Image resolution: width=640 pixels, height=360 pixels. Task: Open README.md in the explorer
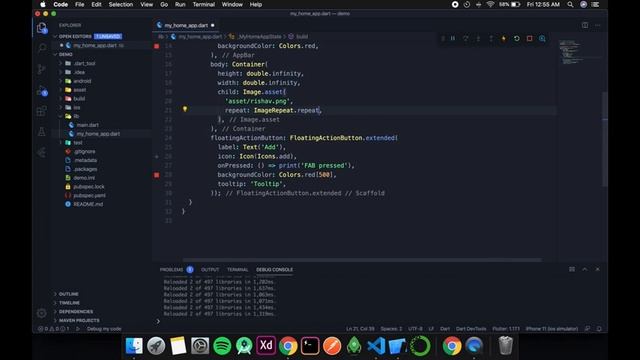[88, 204]
